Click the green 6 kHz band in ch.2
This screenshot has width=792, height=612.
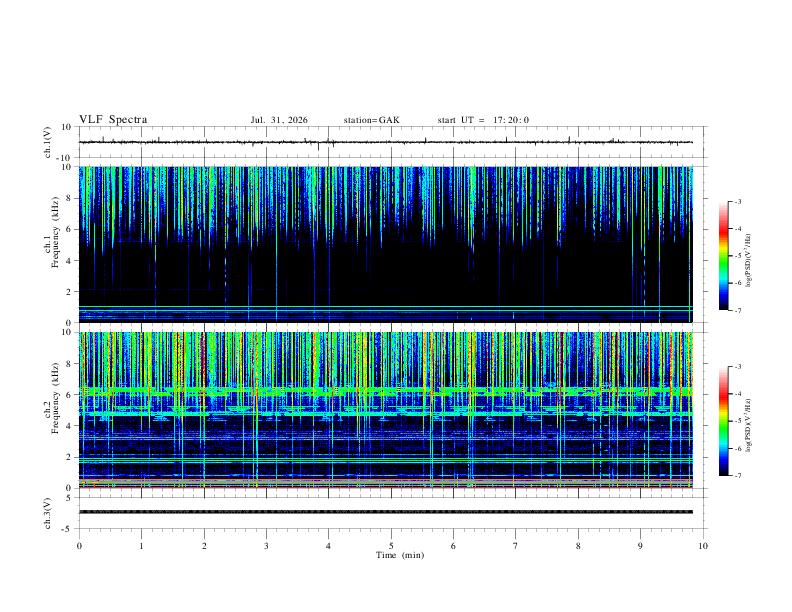tap(386, 391)
